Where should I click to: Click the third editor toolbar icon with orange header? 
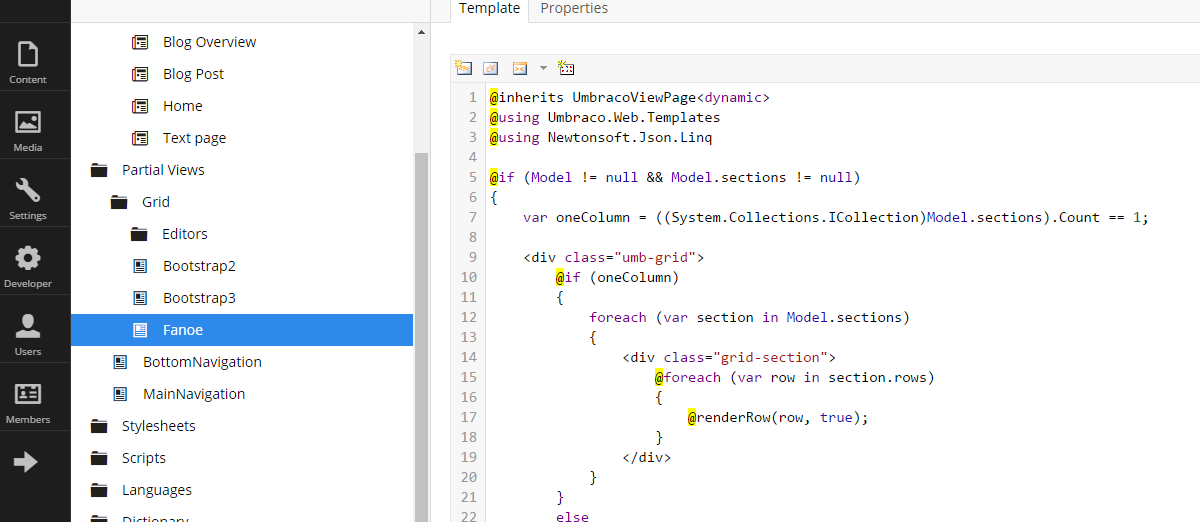coord(519,68)
